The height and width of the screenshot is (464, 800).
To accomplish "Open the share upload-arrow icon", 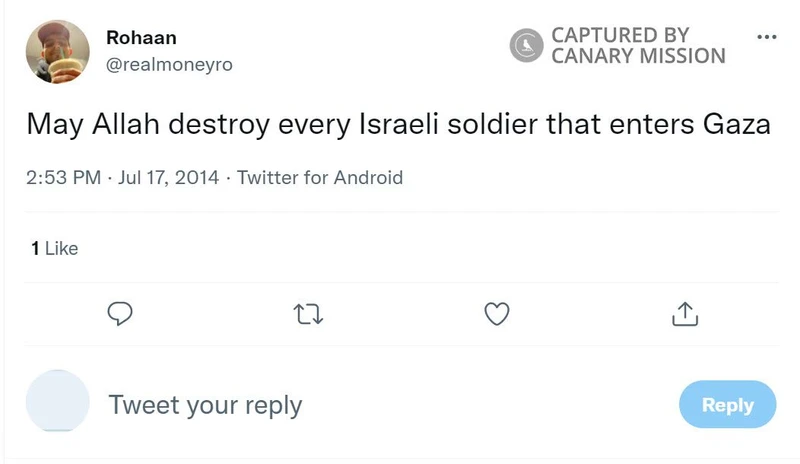I will point(684,315).
